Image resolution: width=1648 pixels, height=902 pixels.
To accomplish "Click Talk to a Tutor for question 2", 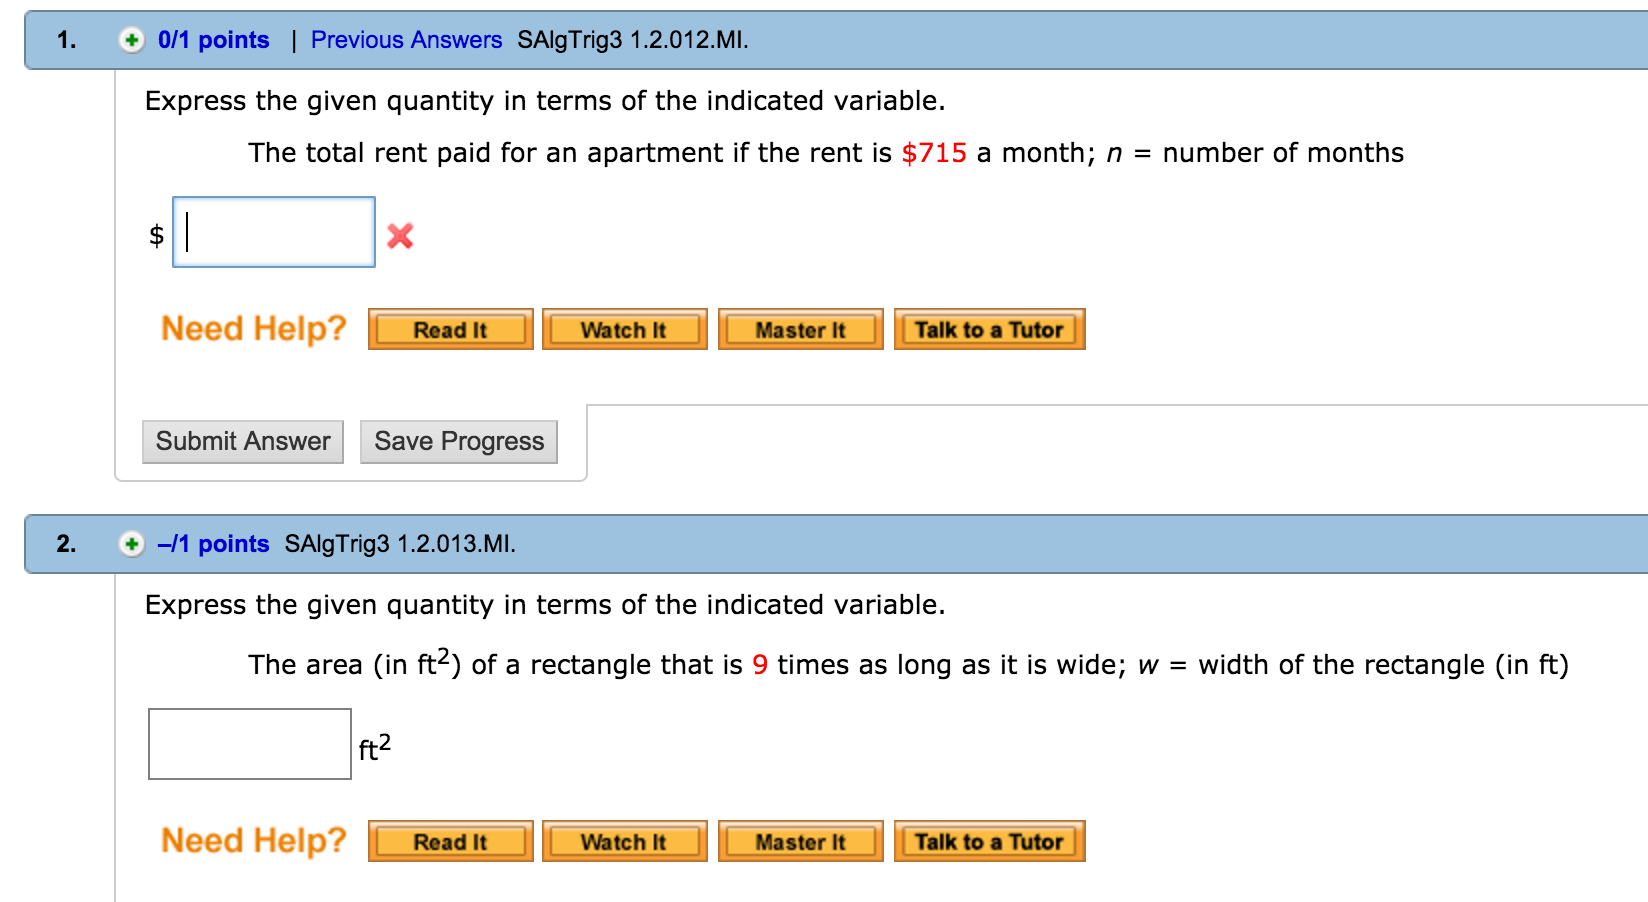I will 989,841.
